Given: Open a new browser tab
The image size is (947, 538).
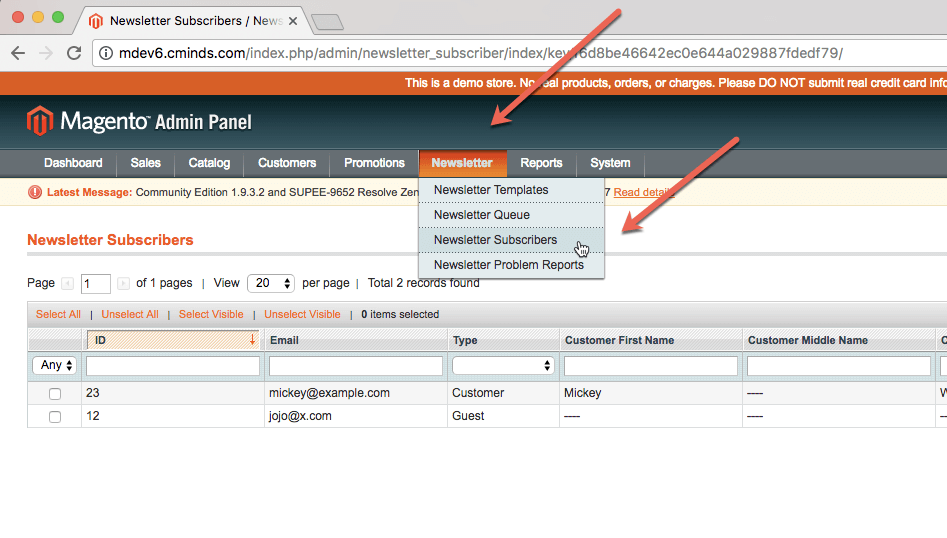Looking at the screenshot, I should pos(327,21).
